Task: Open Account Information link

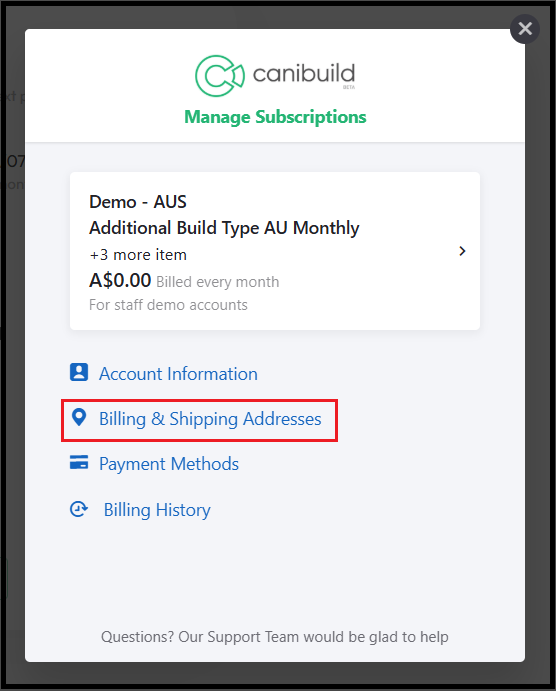Action: pos(178,374)
